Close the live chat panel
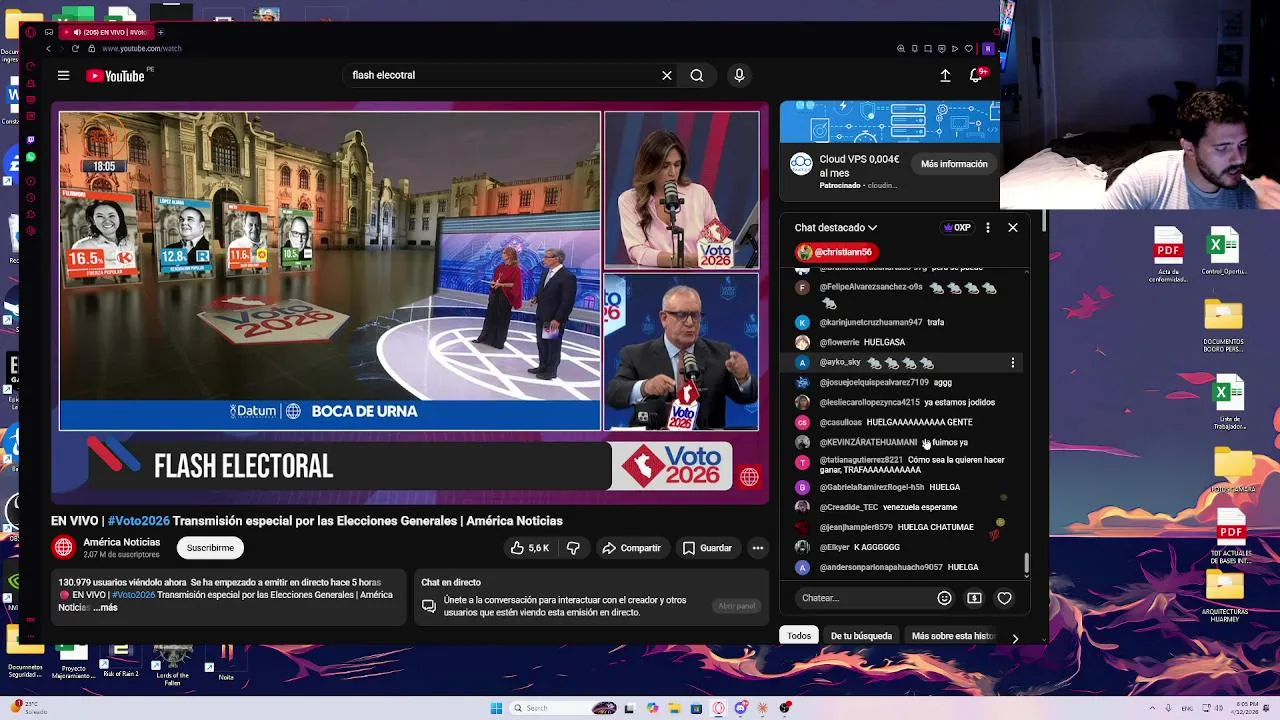The height and width of the screenshot is (720, 1280). coord(1013,228)
